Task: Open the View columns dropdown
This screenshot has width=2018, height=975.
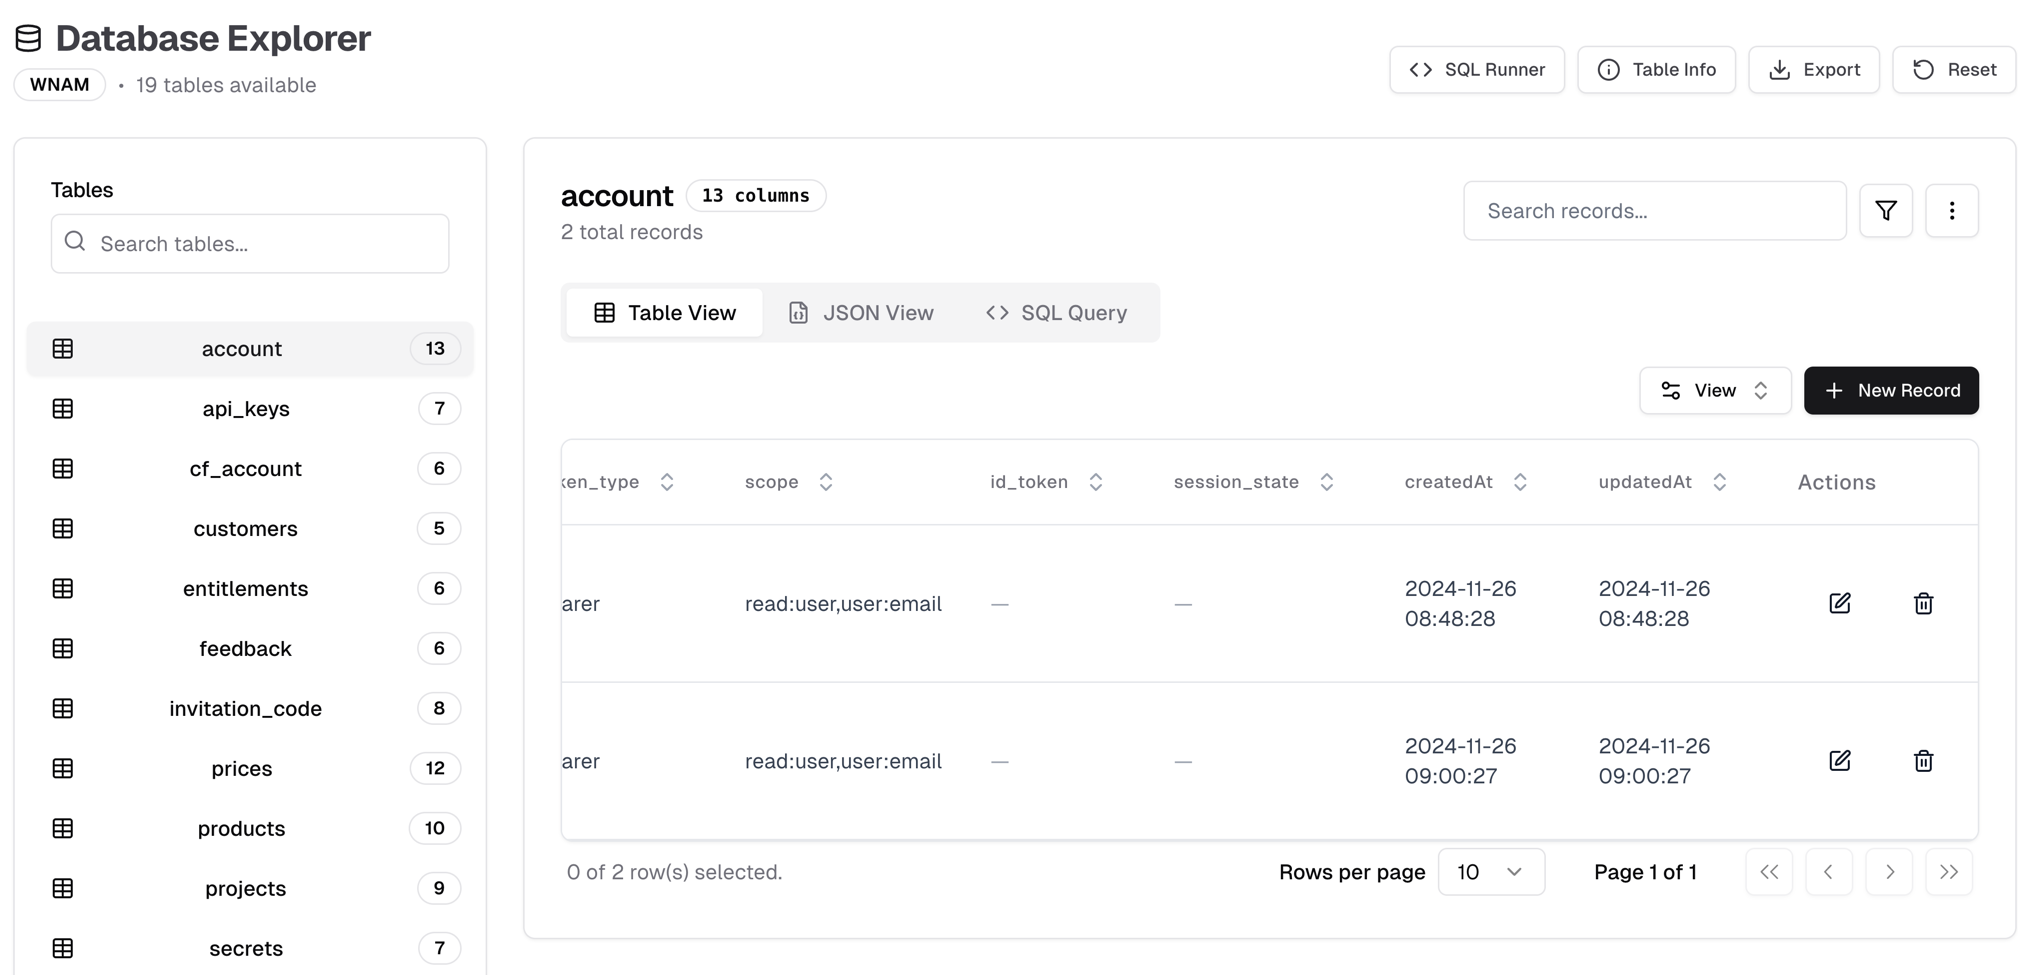Action: (1715, 390)
